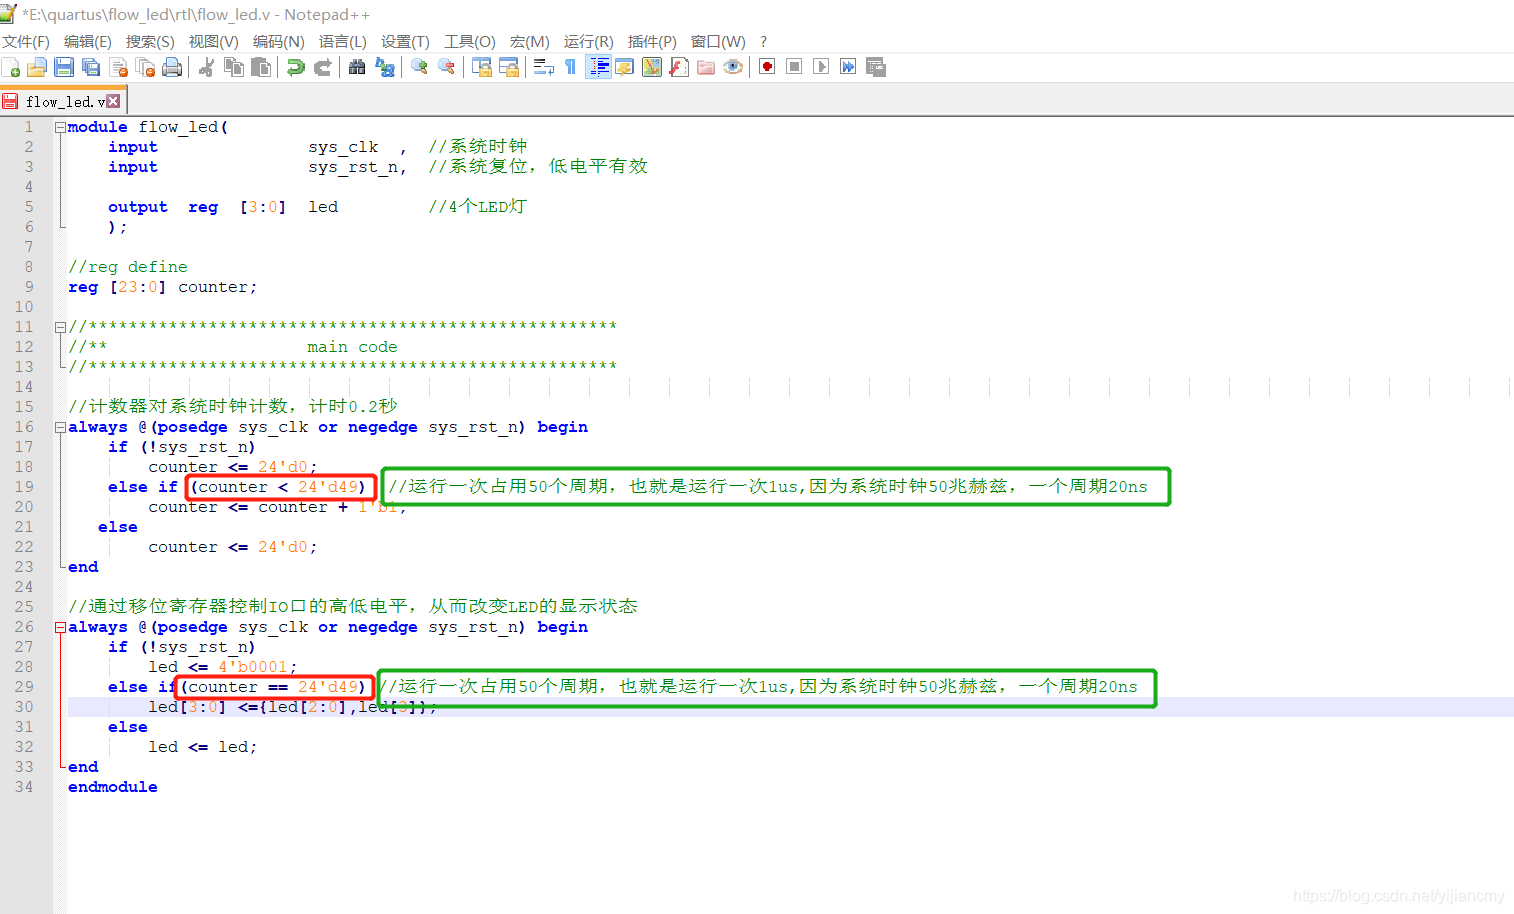Toggle show all characters pilcrow icon

tap(571, 67)
